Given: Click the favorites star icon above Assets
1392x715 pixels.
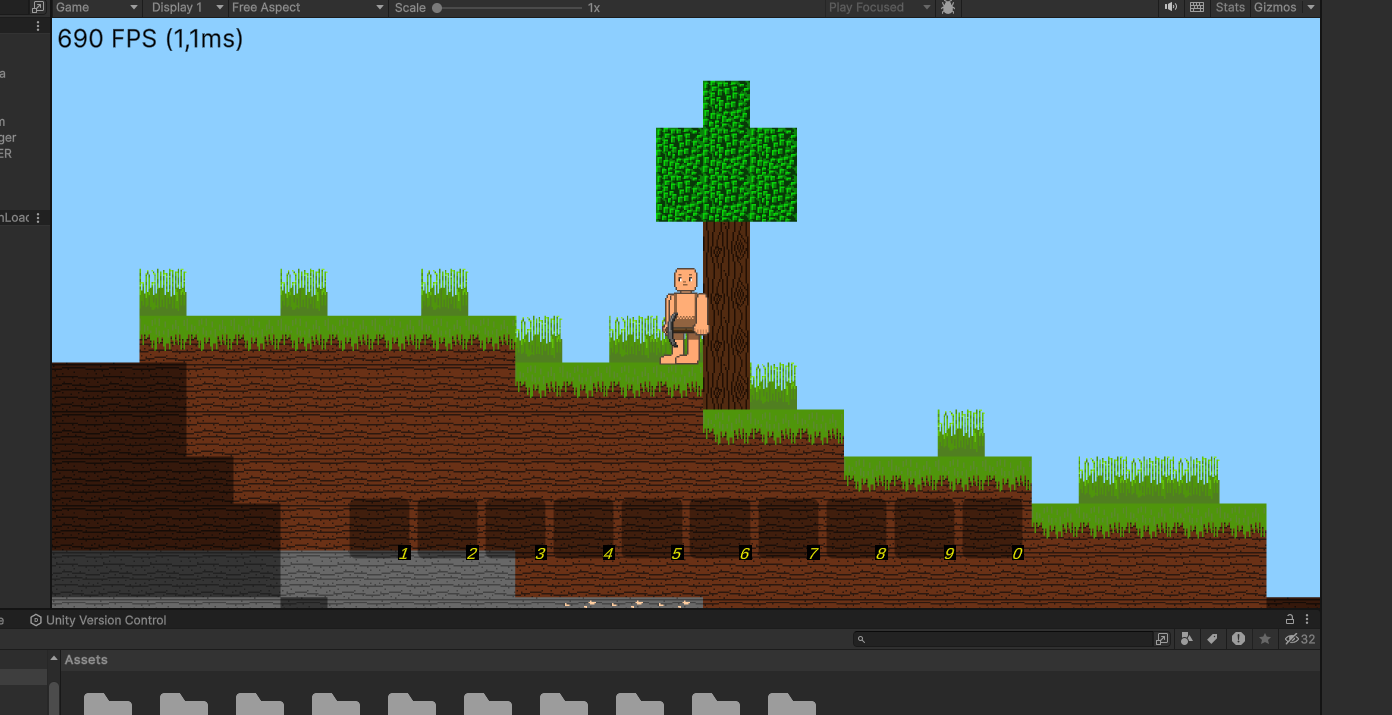Looking at the screenshot, I should pos(1264,639).
